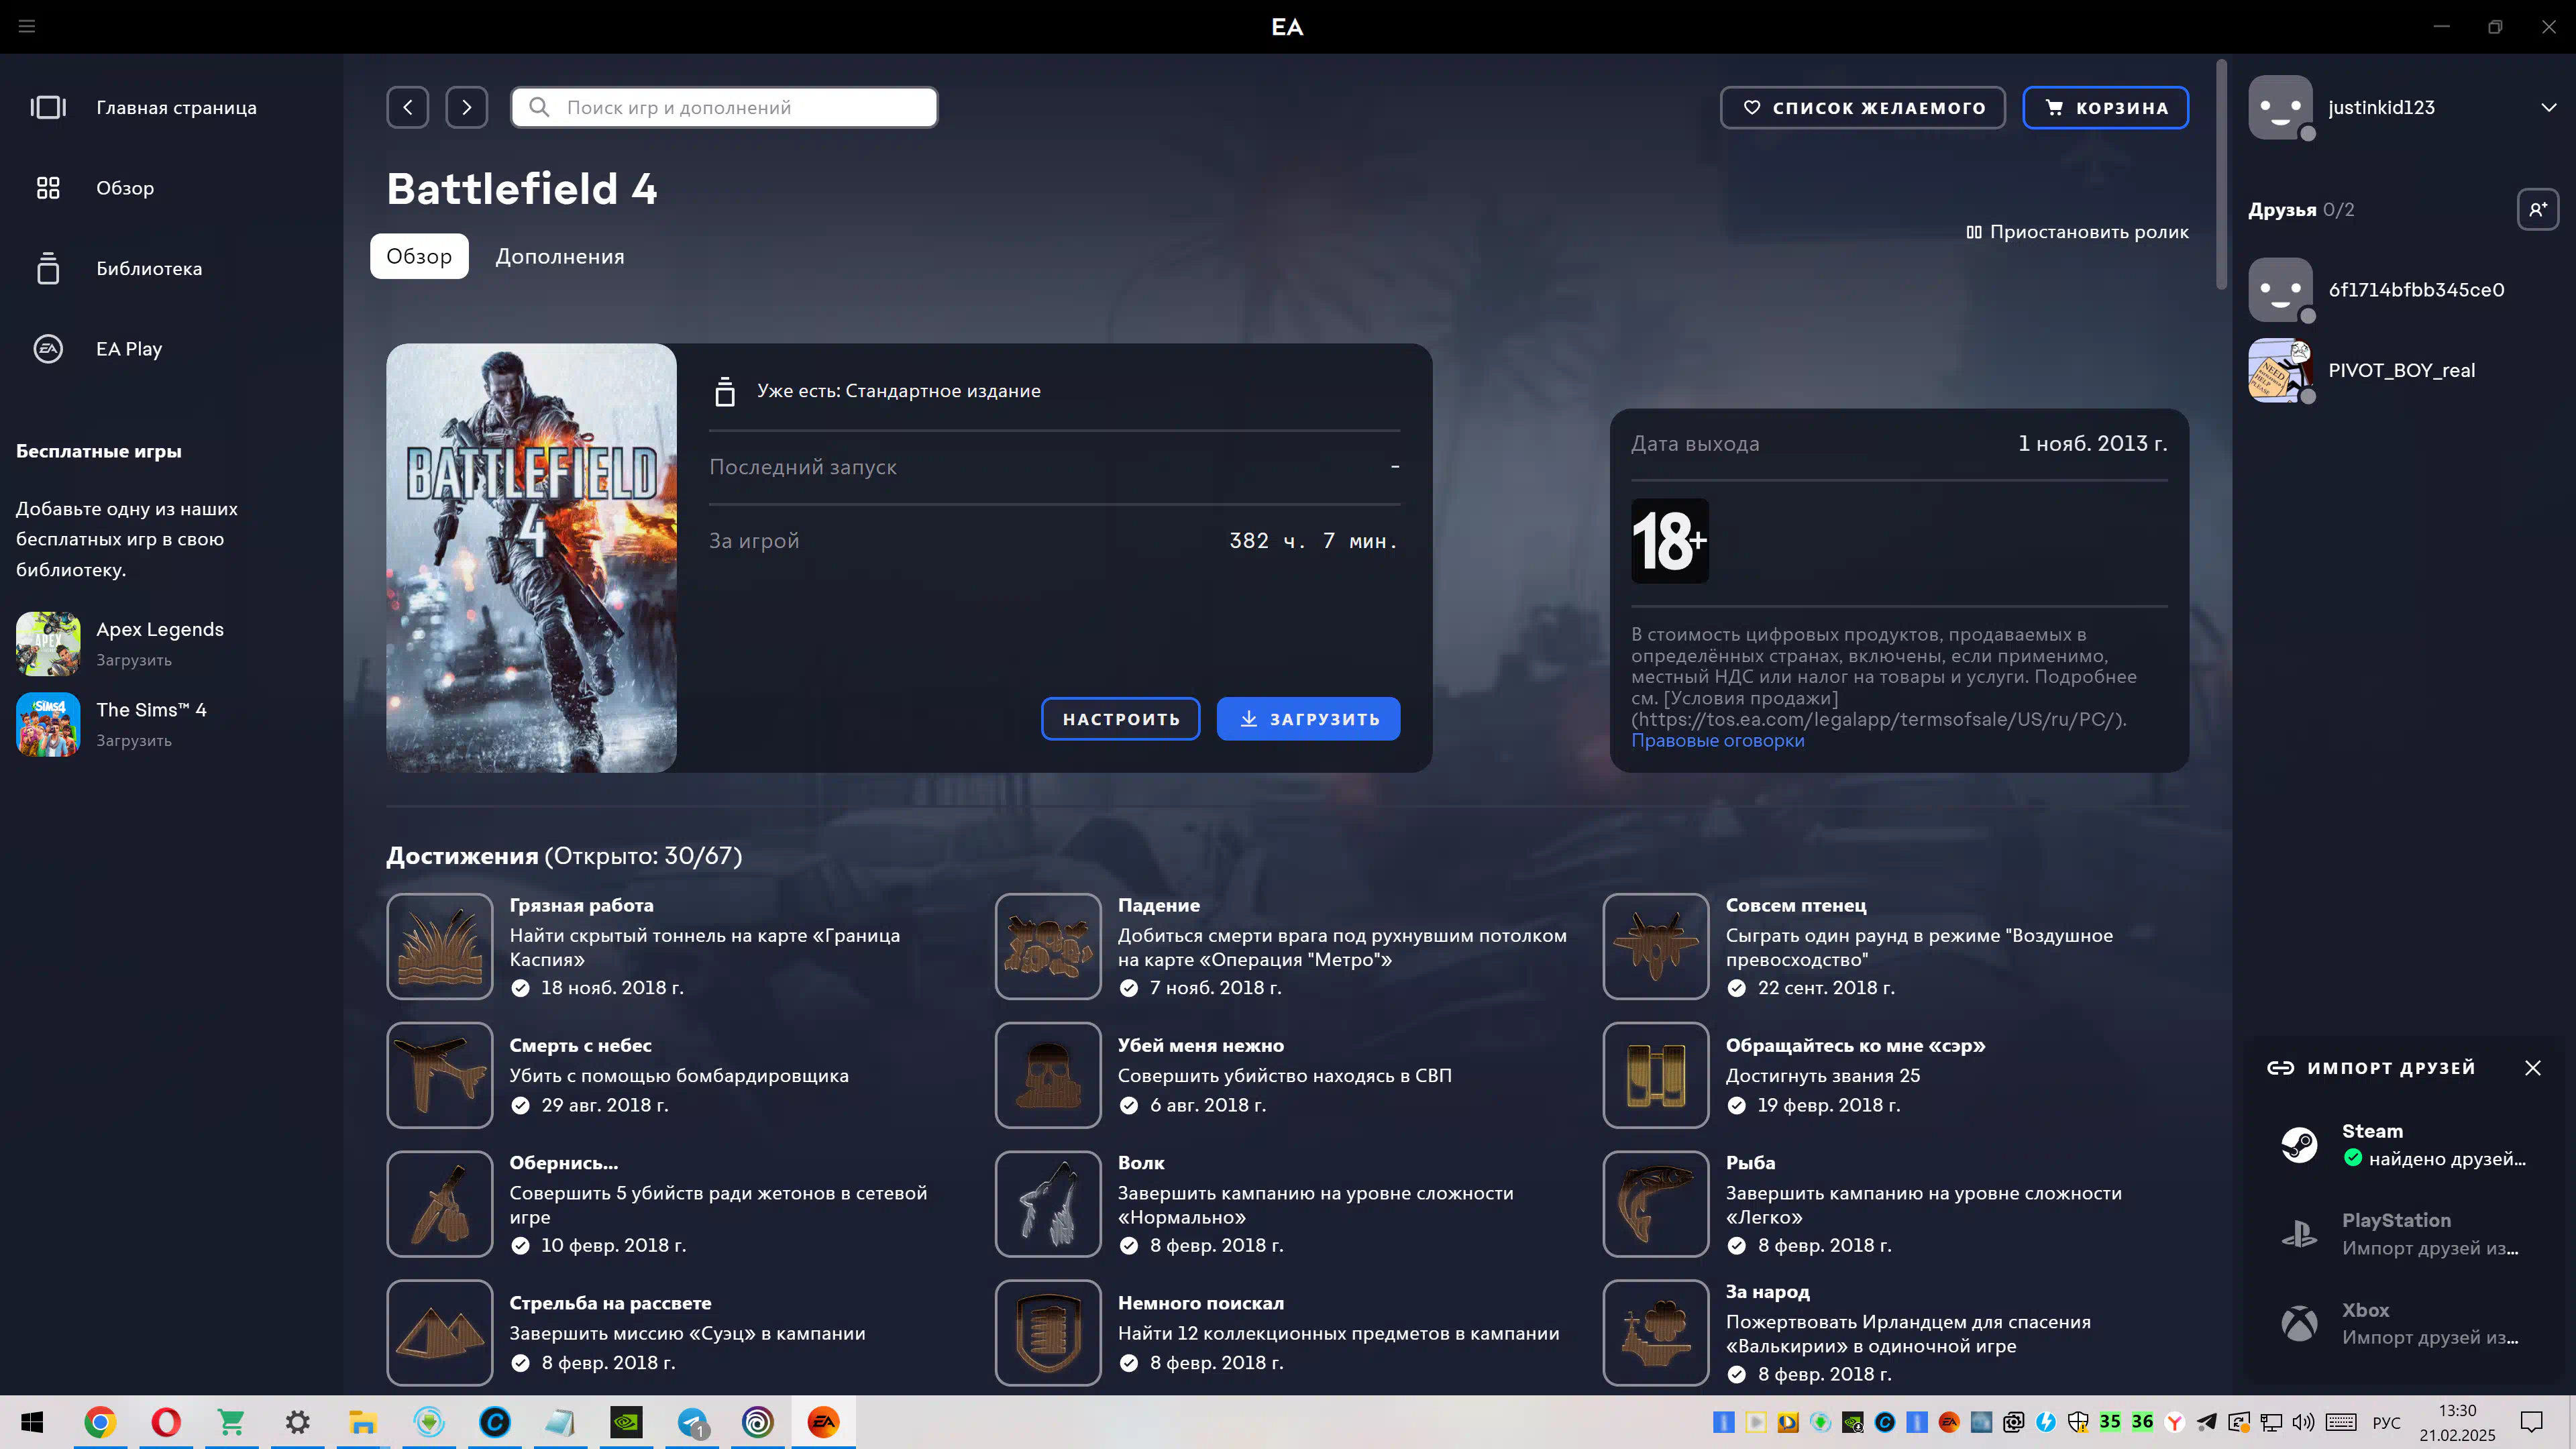Click the Apex Legends thumbnail
Viewport: 2576px width, 1449px height.
tap(48, 643)
